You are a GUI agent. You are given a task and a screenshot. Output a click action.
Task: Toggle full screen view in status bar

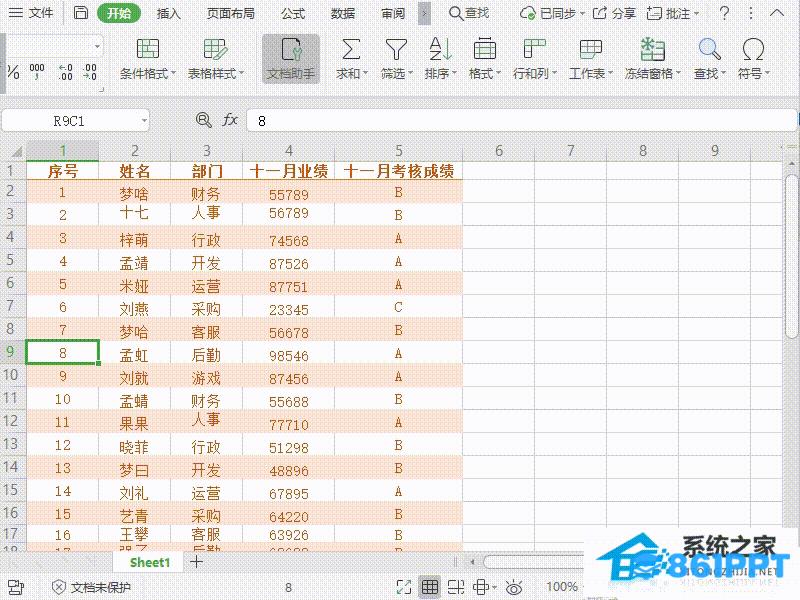(404, 587)
